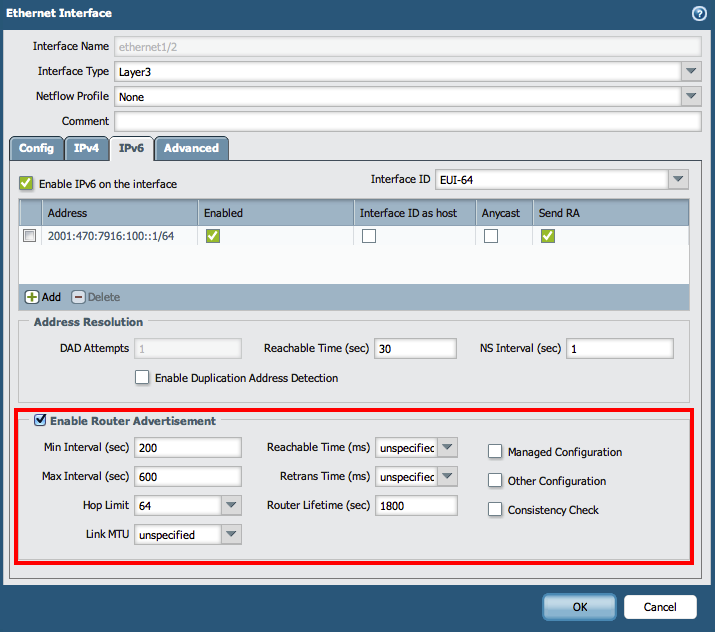Viewport: 715px width, 632px height.
Task: Switch to the IPv4 tab
Action: (86, 148)
